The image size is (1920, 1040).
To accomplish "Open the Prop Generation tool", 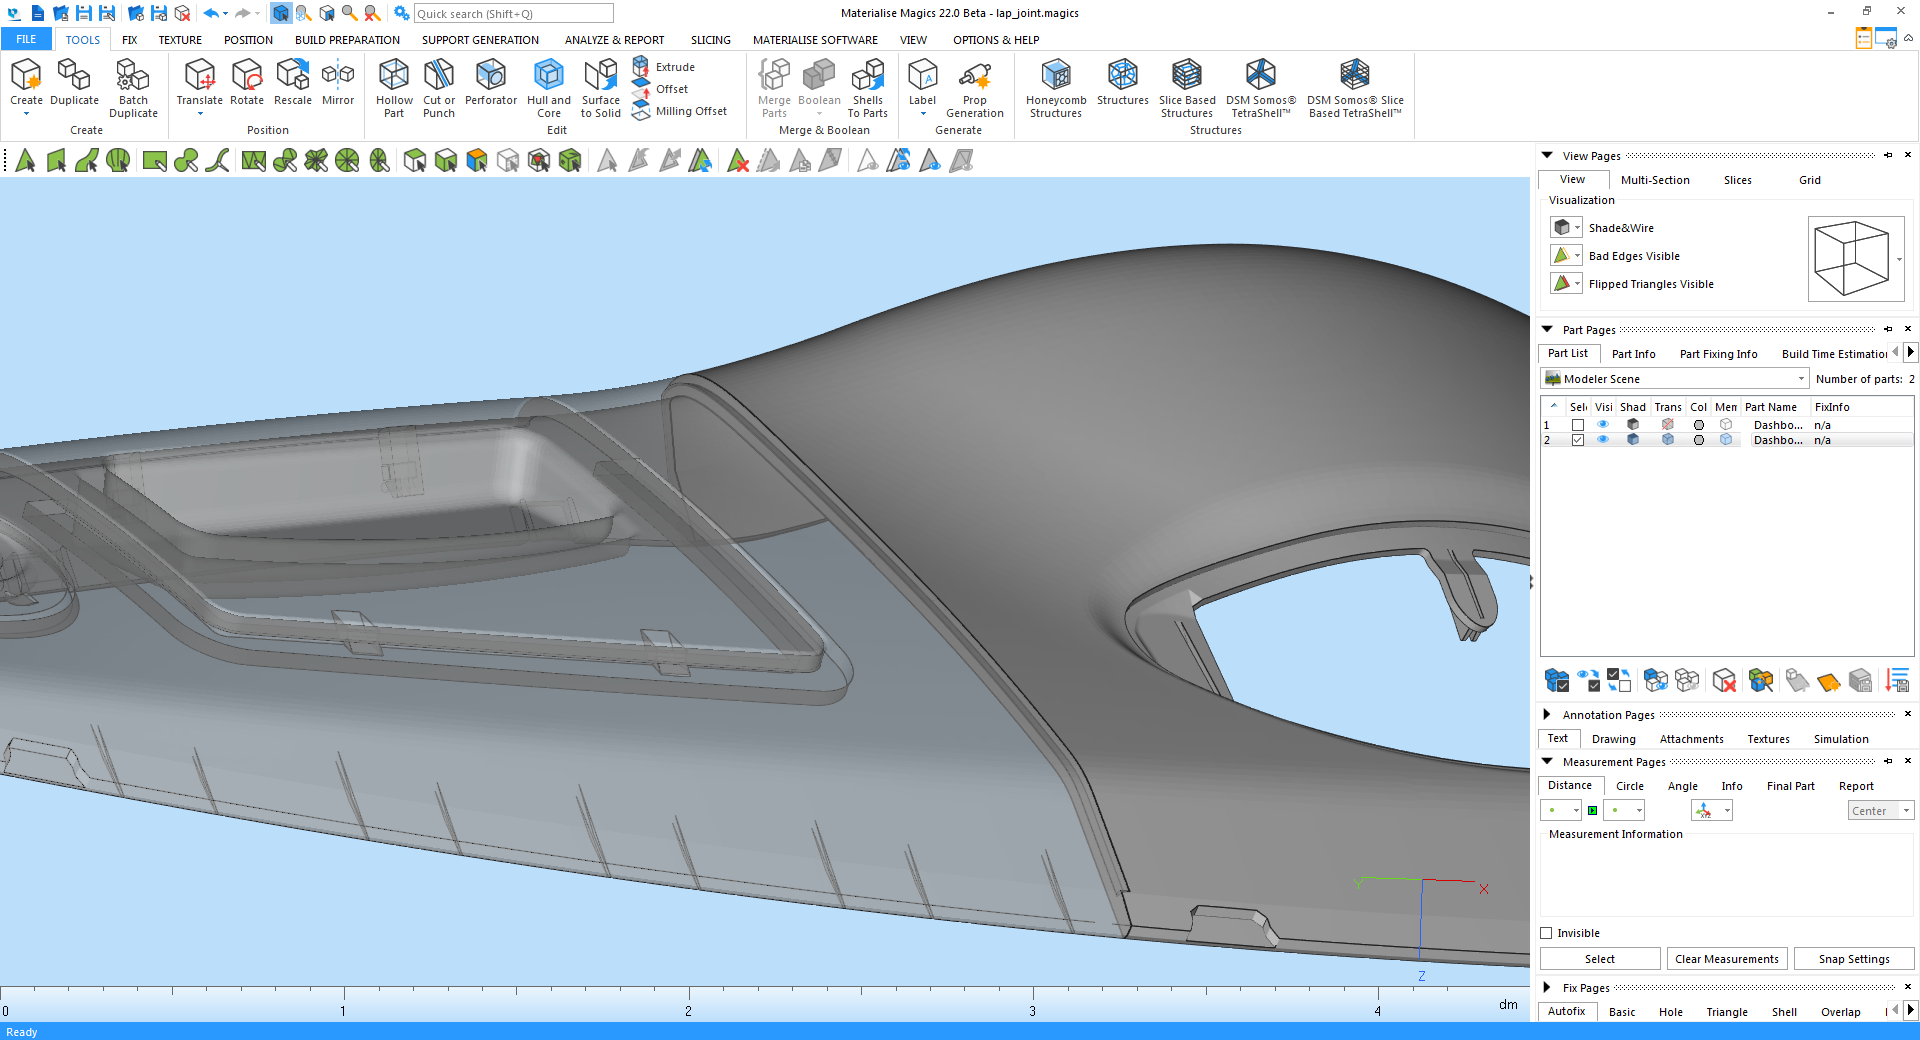I will (x=974, y=76).
